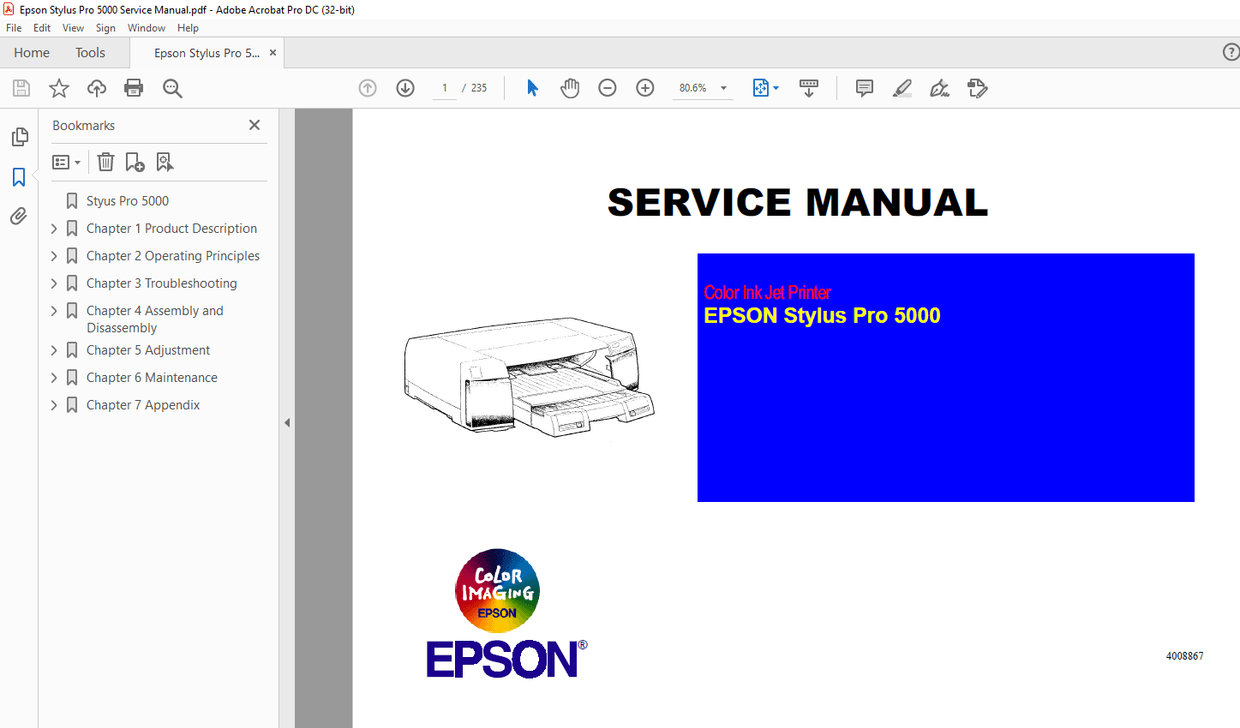
Task: Select the Chapter 6 Maintenance bookmark
Action: (x=152, y=377)
